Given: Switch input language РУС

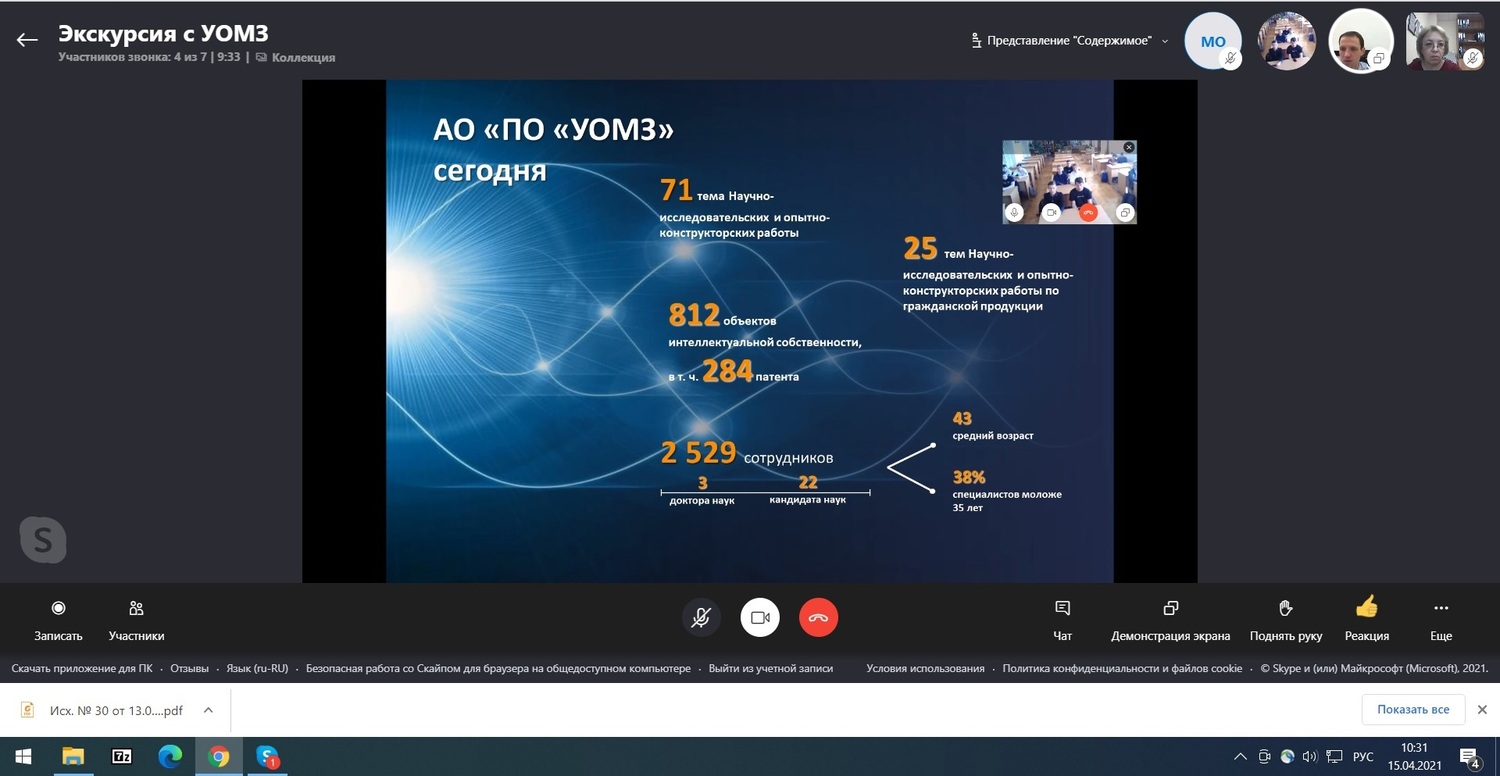Looking at the screenshot, I should [1363, 757].
